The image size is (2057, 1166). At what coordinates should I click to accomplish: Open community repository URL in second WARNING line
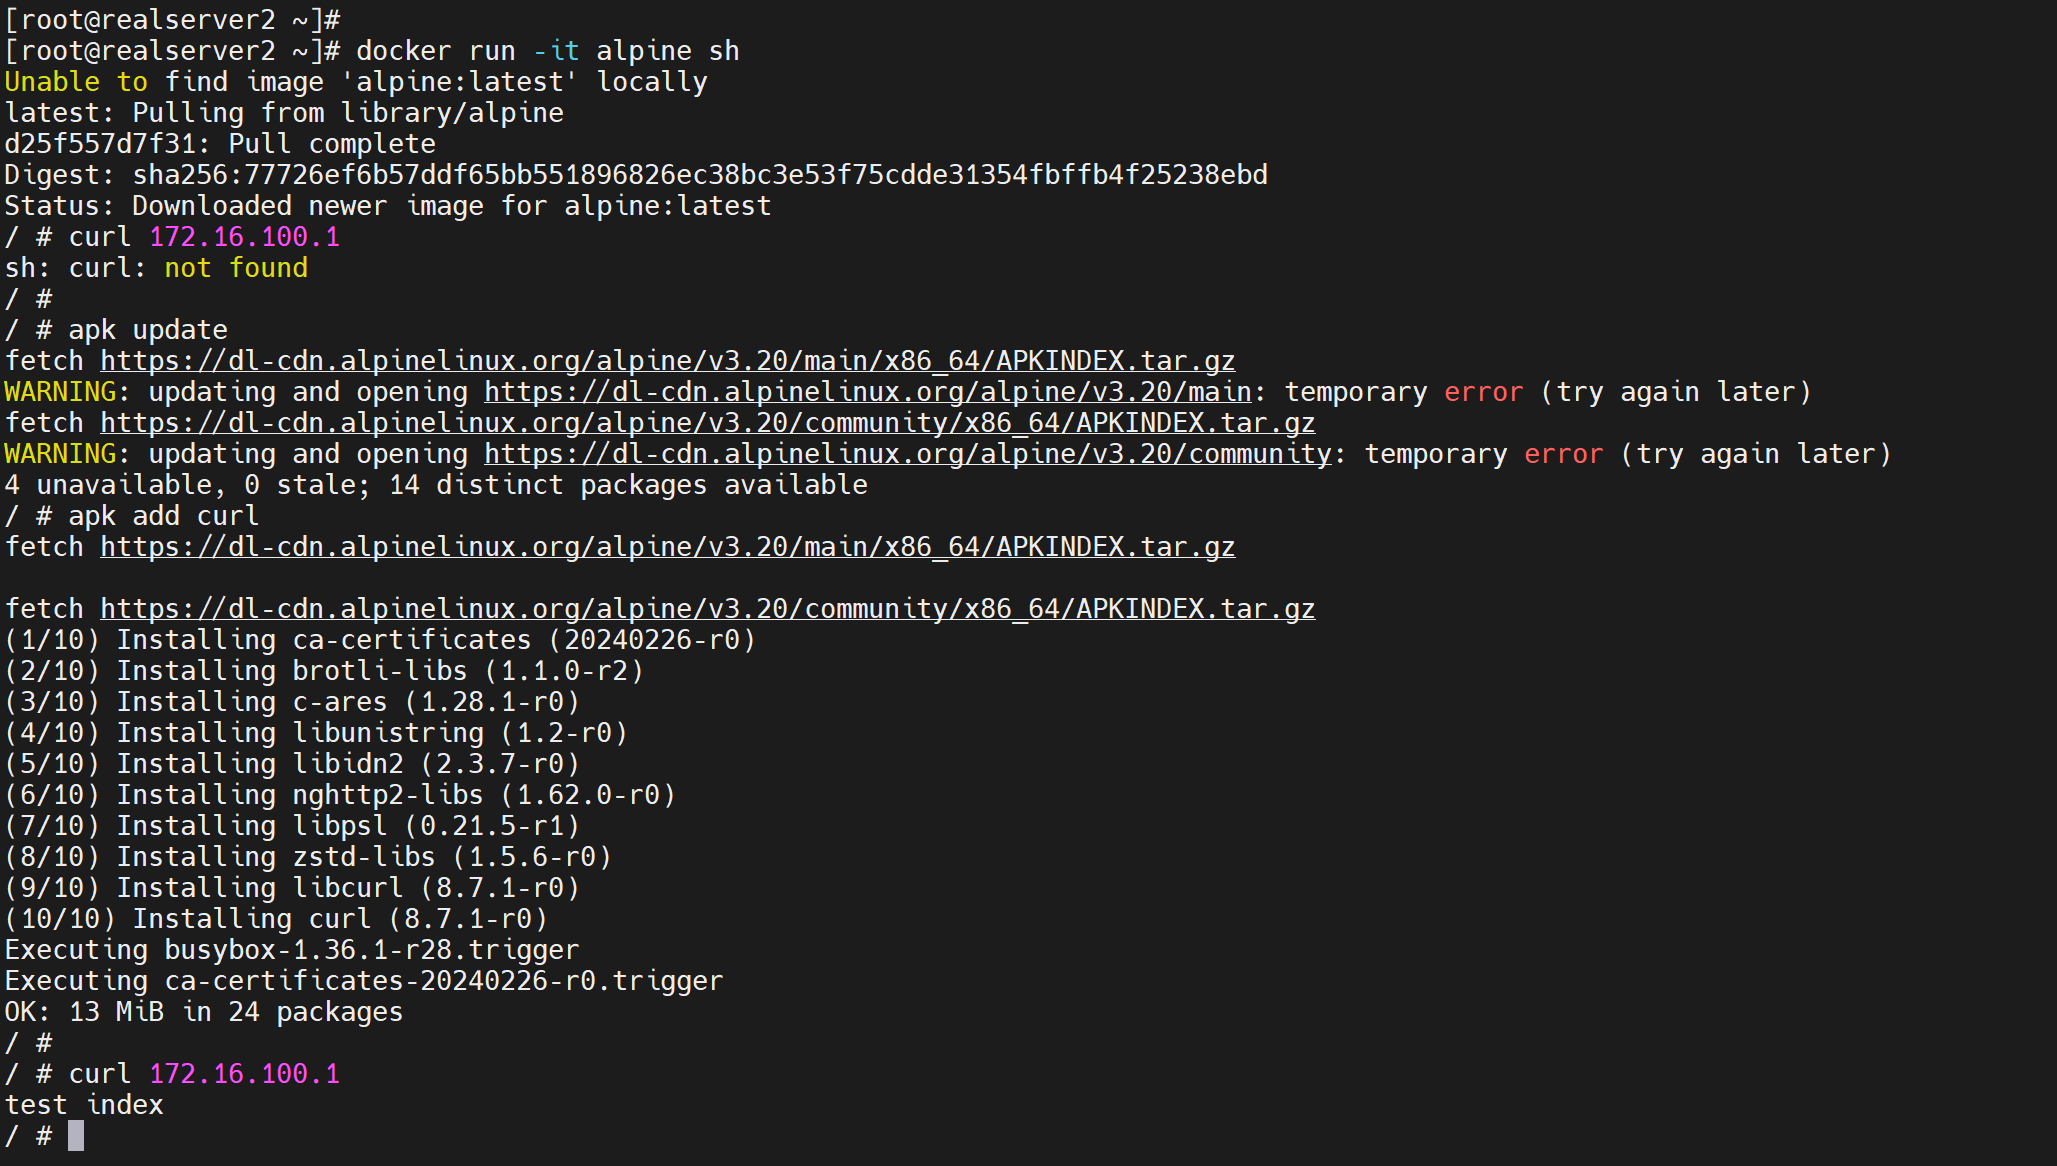click(907, 454)
